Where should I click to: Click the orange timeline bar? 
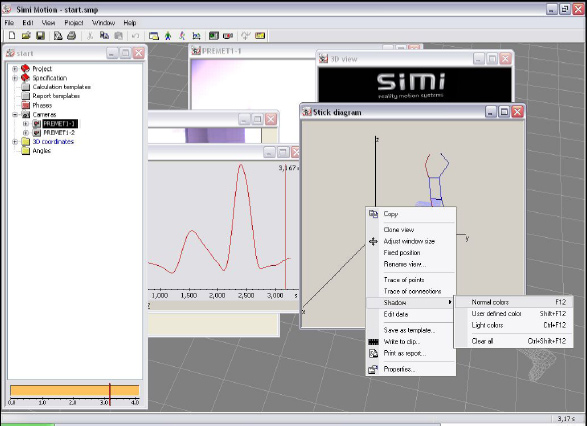[74, 390]
